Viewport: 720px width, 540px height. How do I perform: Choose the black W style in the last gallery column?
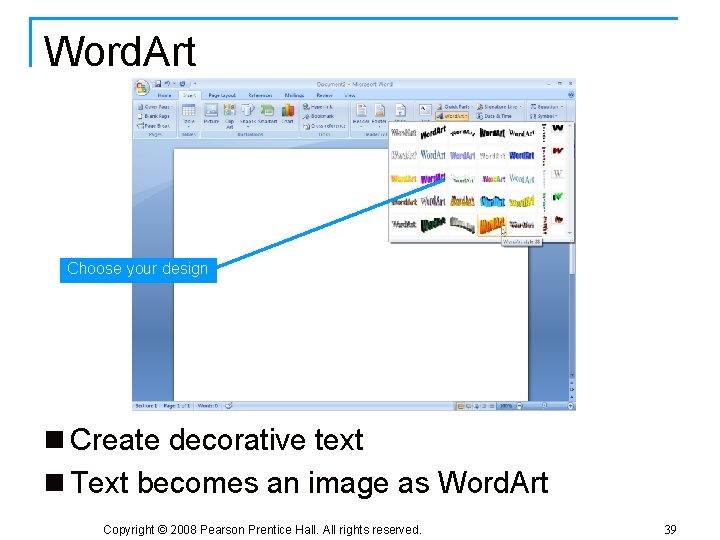[557, 128]
